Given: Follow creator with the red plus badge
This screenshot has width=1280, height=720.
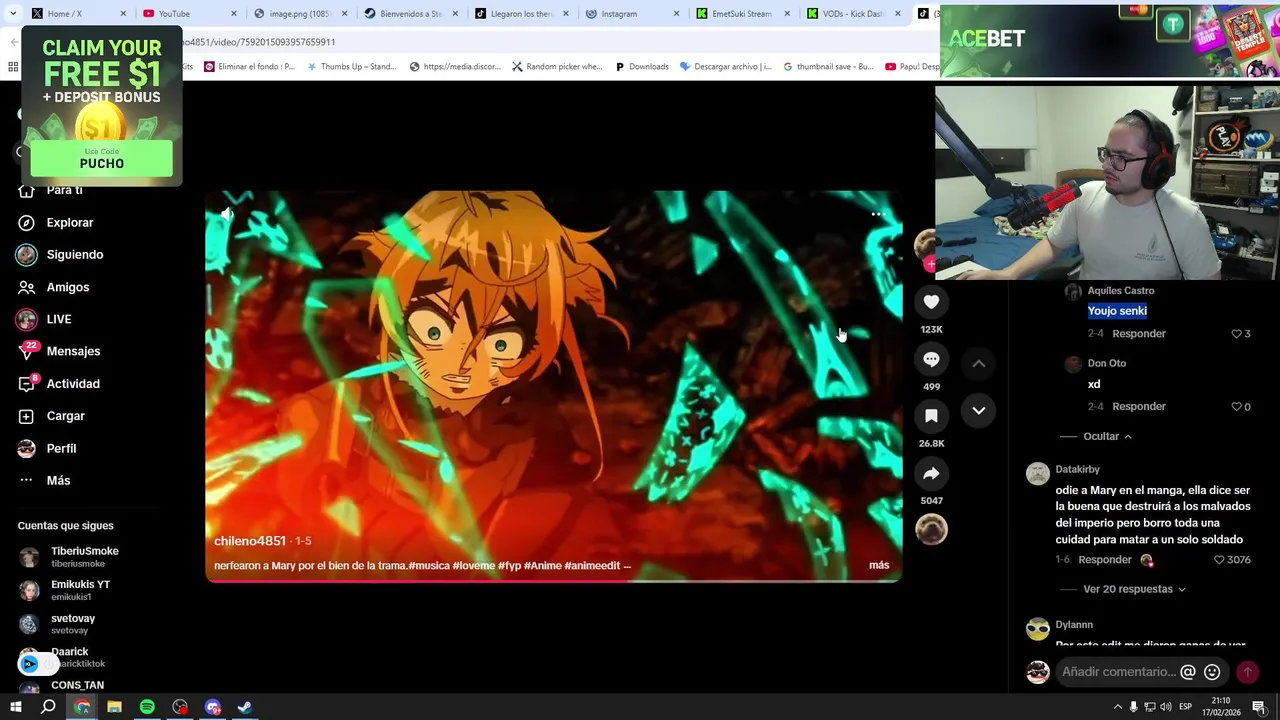Looking at the screenshot, I should pyautogui.click(x=931, y=264).
